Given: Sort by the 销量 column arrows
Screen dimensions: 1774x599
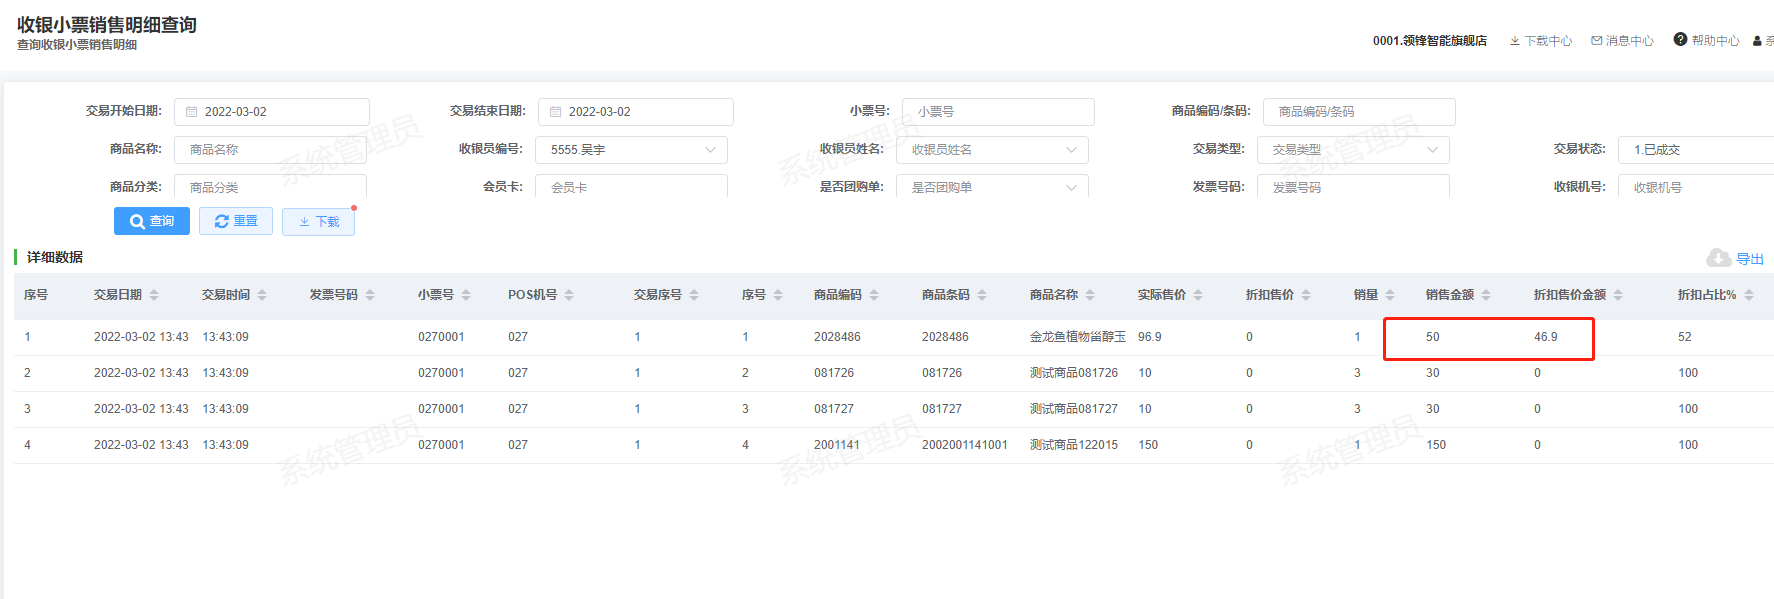Looking at the screenshot, I should point(1390,295).
